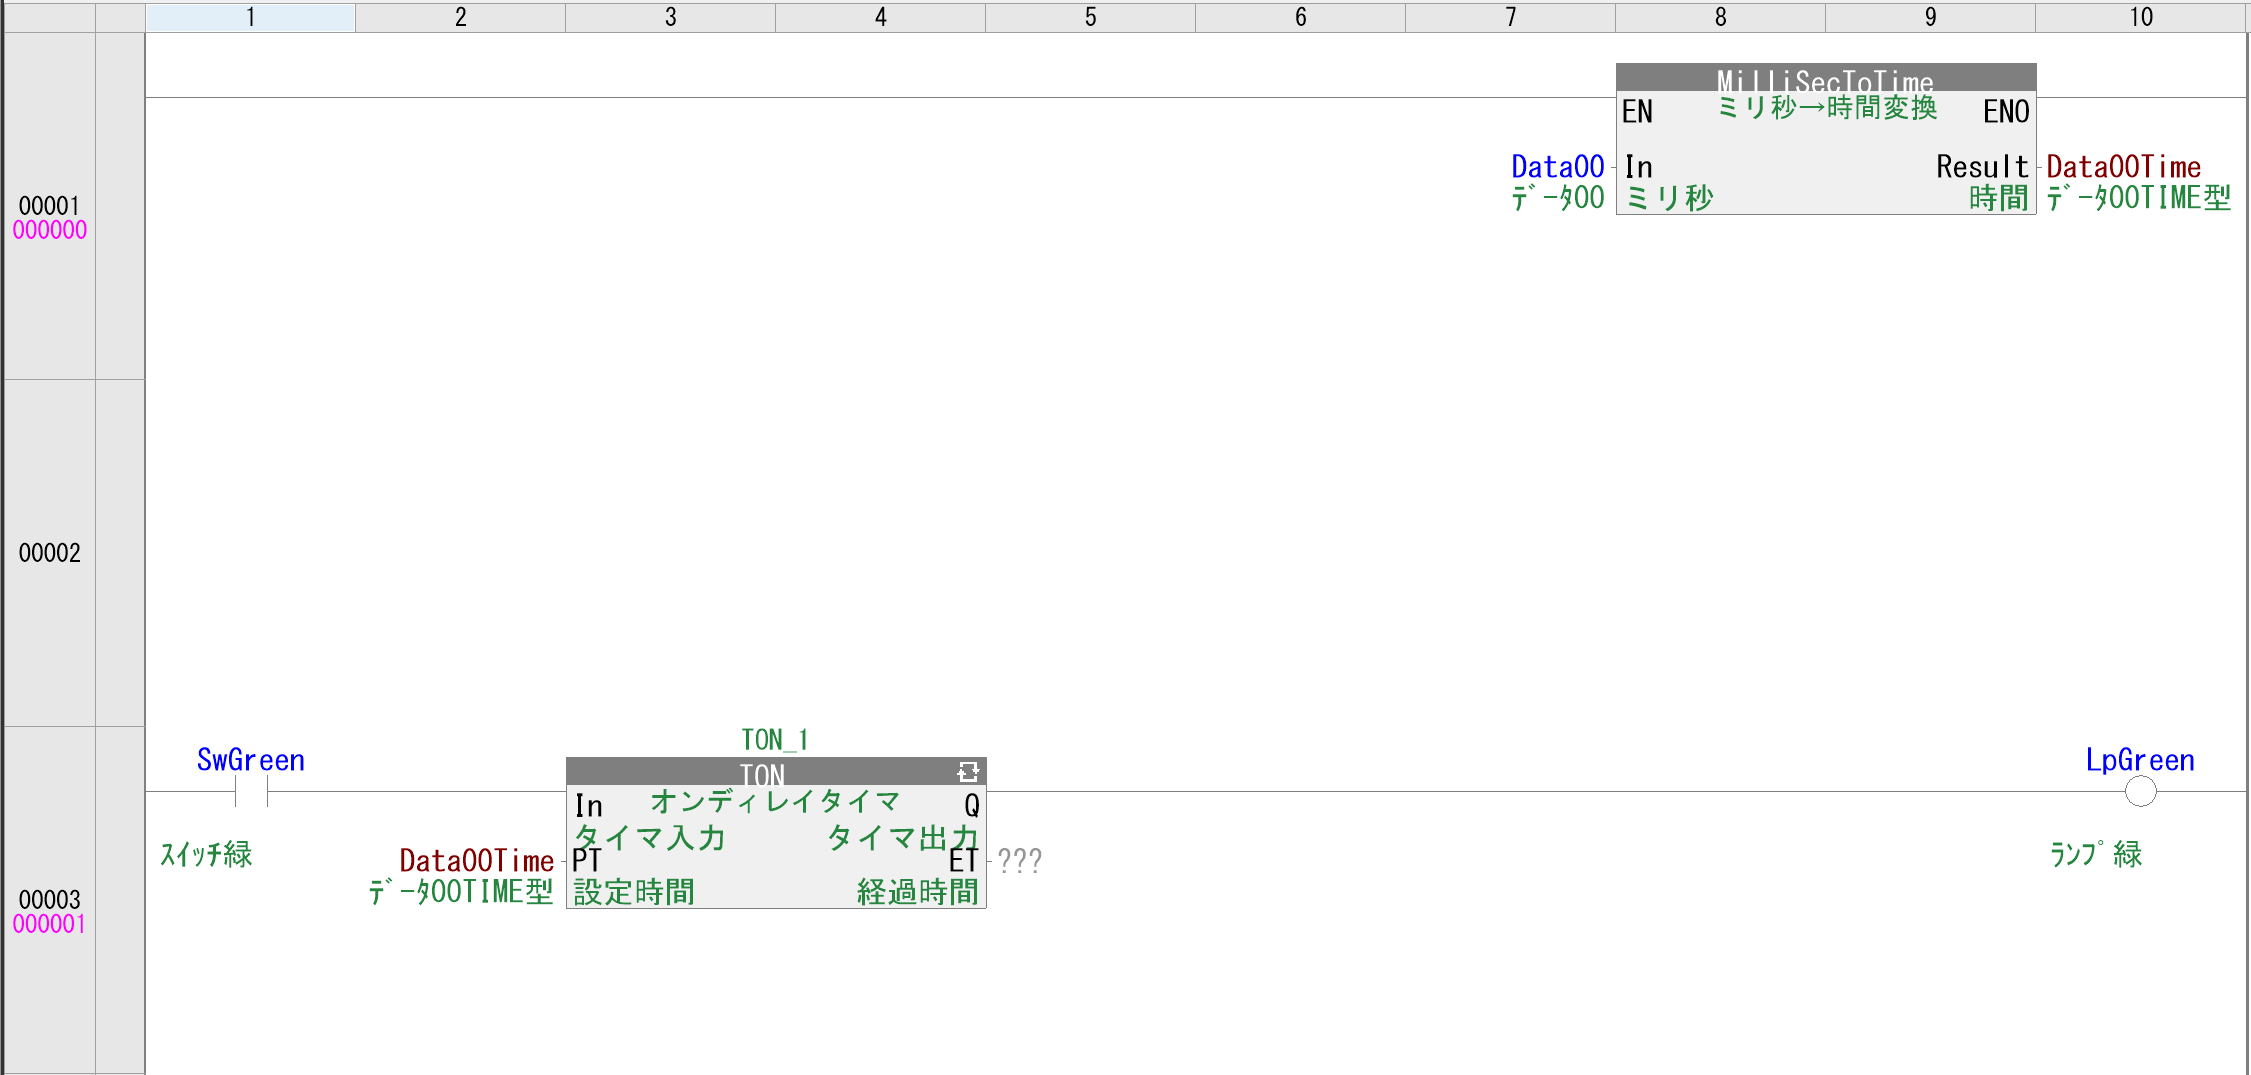Click the スイッチ緑 comment under SwGreen

[x=206, y=853]
